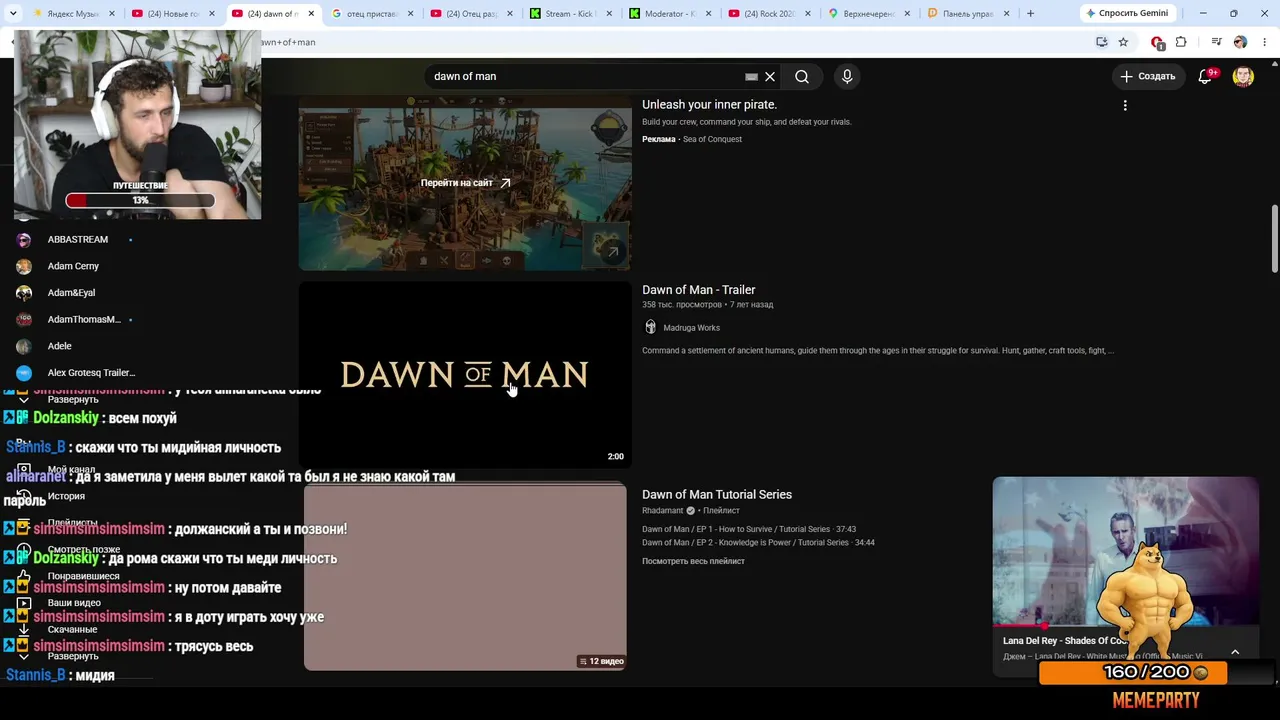Open the AdamThomasM... subscription

coord(84,320)
